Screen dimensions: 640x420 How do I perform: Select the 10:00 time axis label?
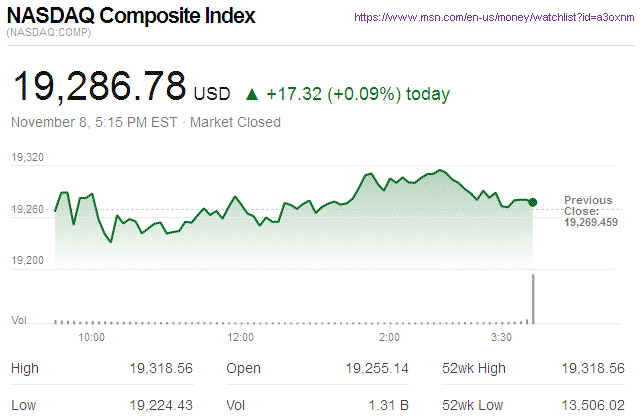coord(92,337)
